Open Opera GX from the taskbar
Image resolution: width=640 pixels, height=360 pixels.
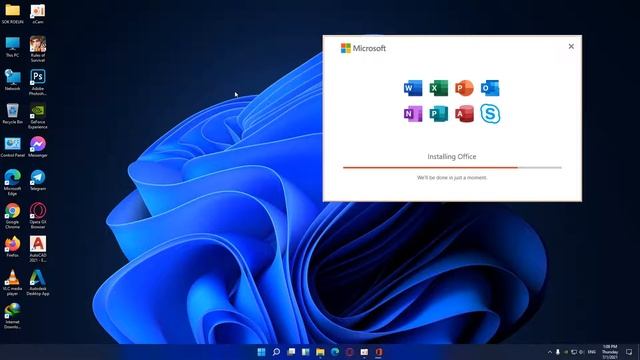coord(349,352)
